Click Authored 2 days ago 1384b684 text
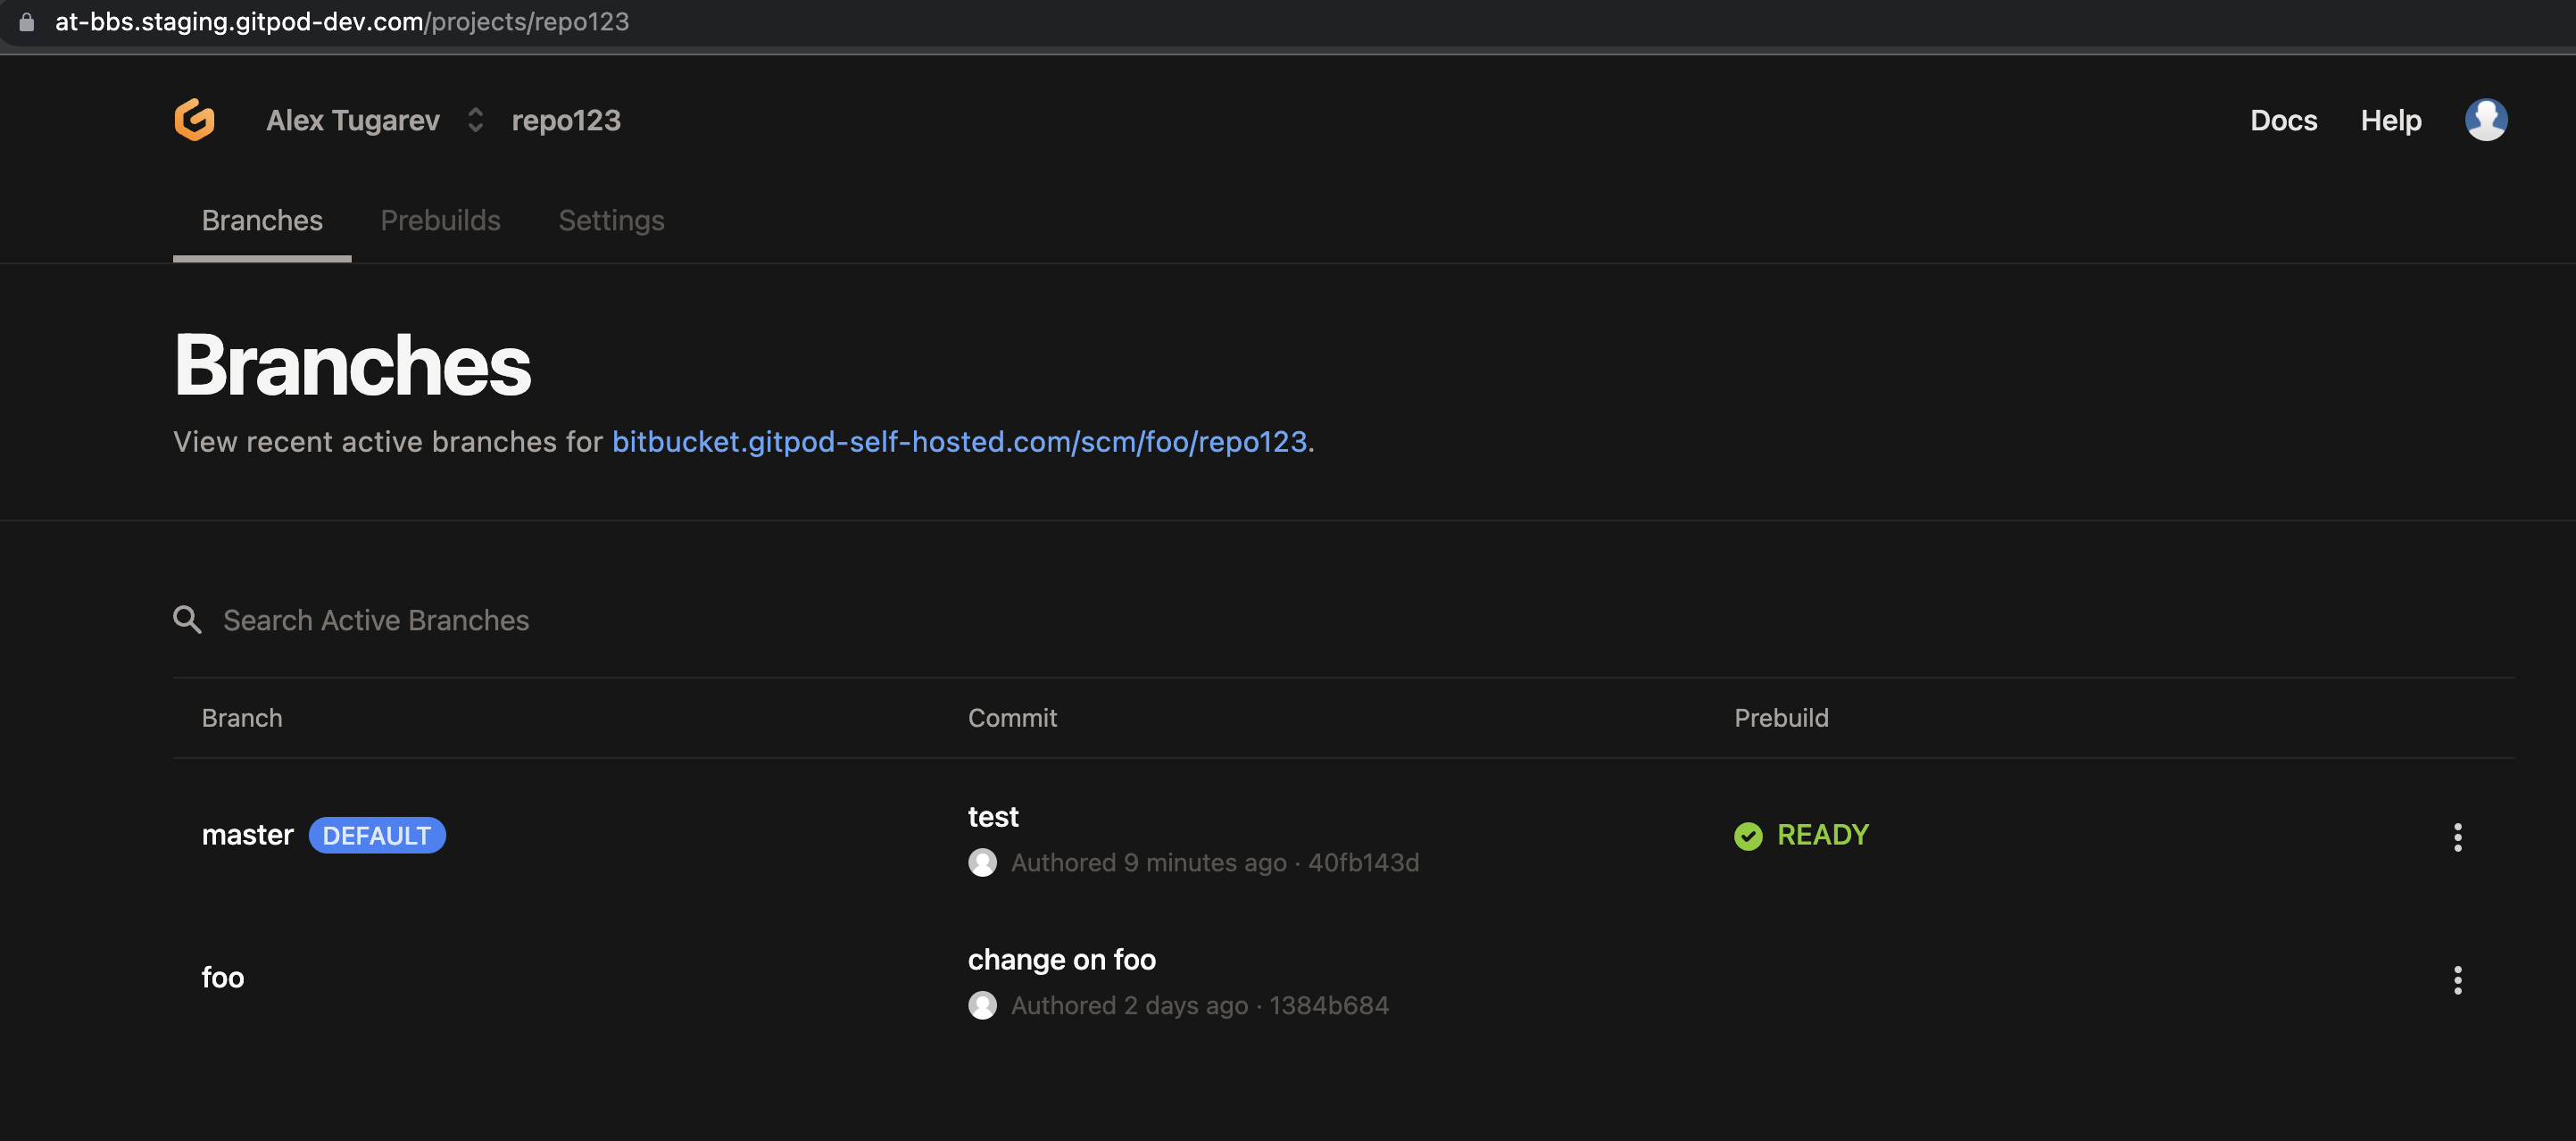Viewport: 2576px width, 1141px height. (1199, 1006)
